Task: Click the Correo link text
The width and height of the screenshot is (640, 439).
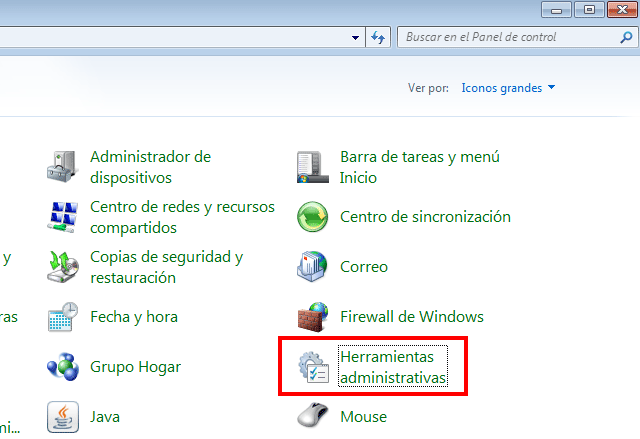Action: tap(364, 267)
